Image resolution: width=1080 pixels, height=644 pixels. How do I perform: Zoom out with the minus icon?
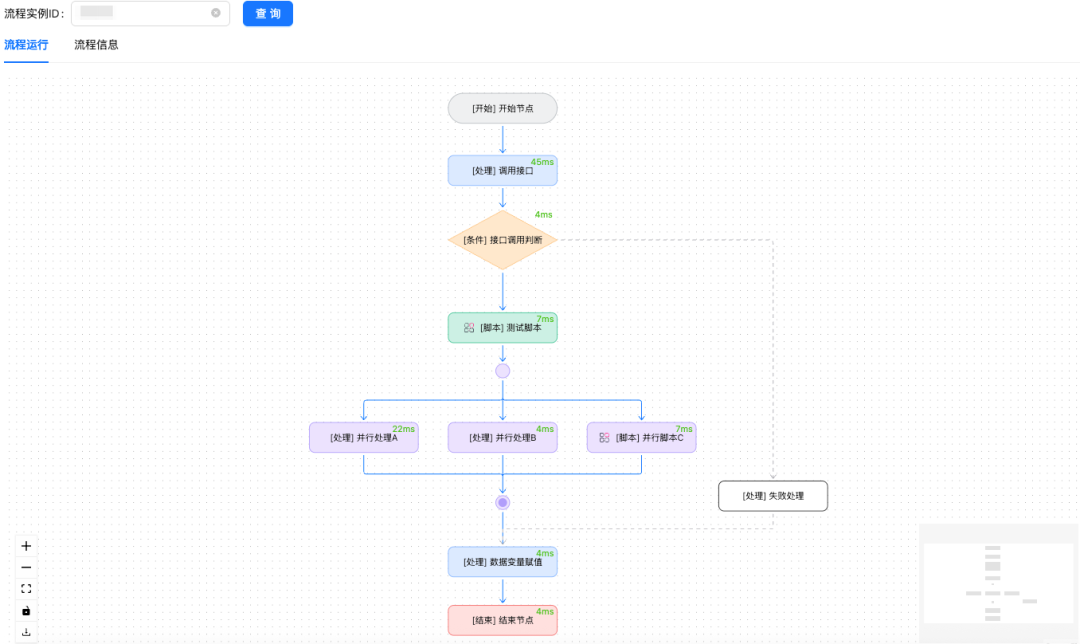(26, 568)
